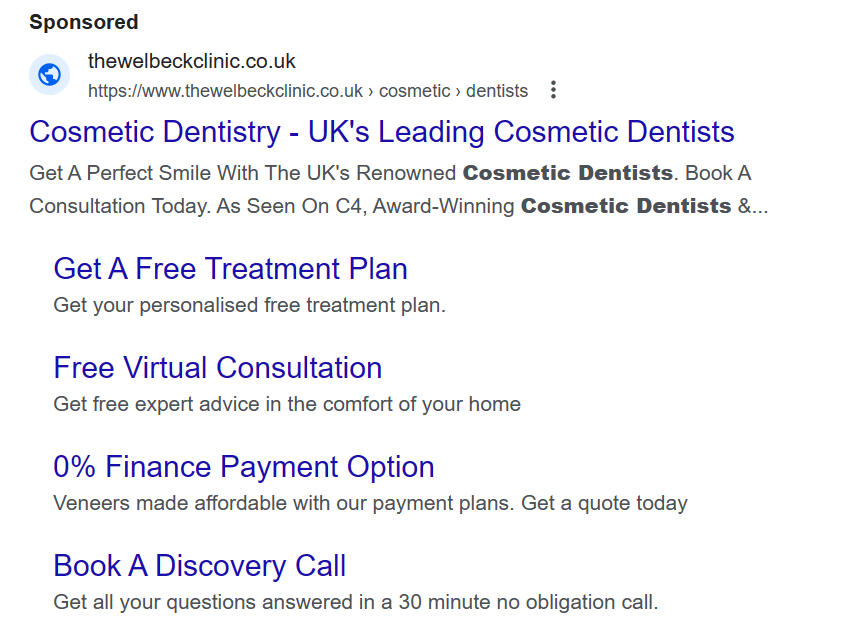The height and width of the screenshot is (627, 855).
Task: Click the thewelbeckclinic.co.uk site name
Action: (x=191, y=61)
